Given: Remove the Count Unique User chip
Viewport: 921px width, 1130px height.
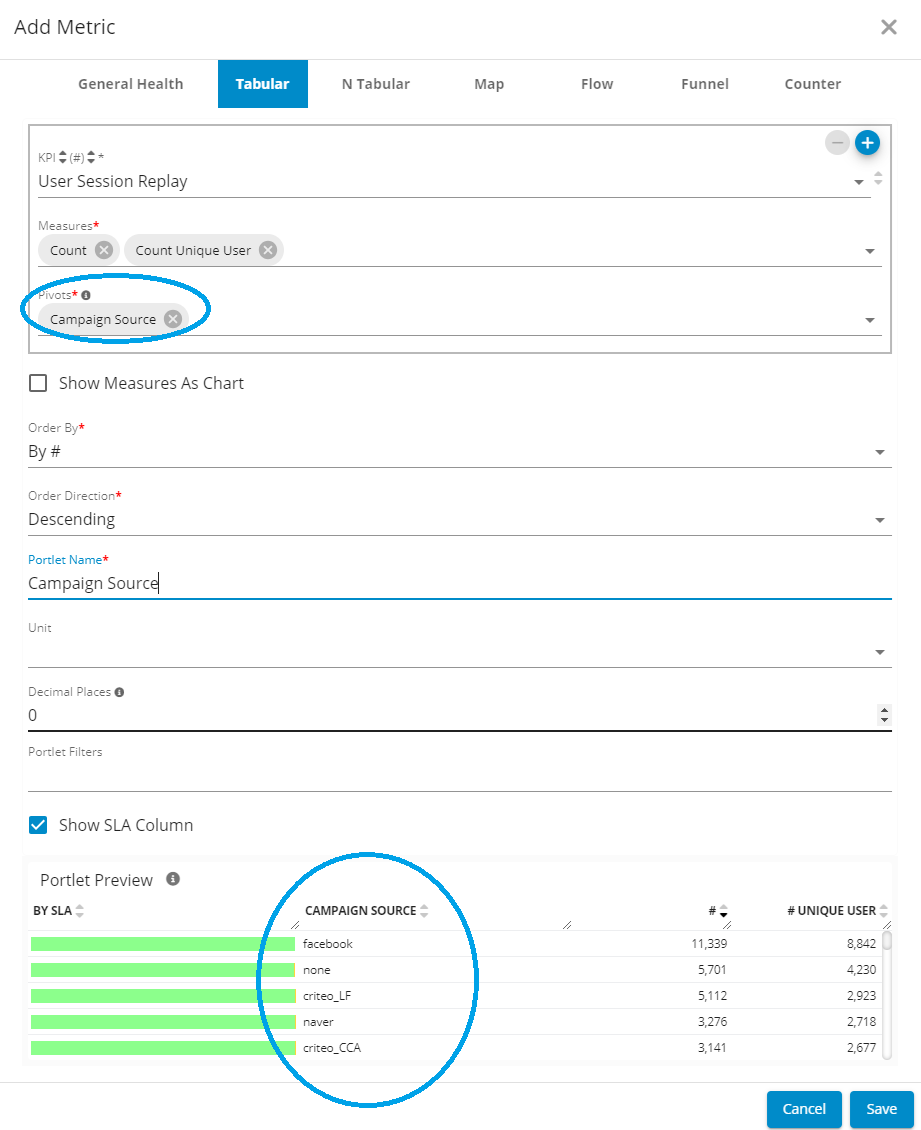Looking at the screenshot, I should tap(268, 250).
